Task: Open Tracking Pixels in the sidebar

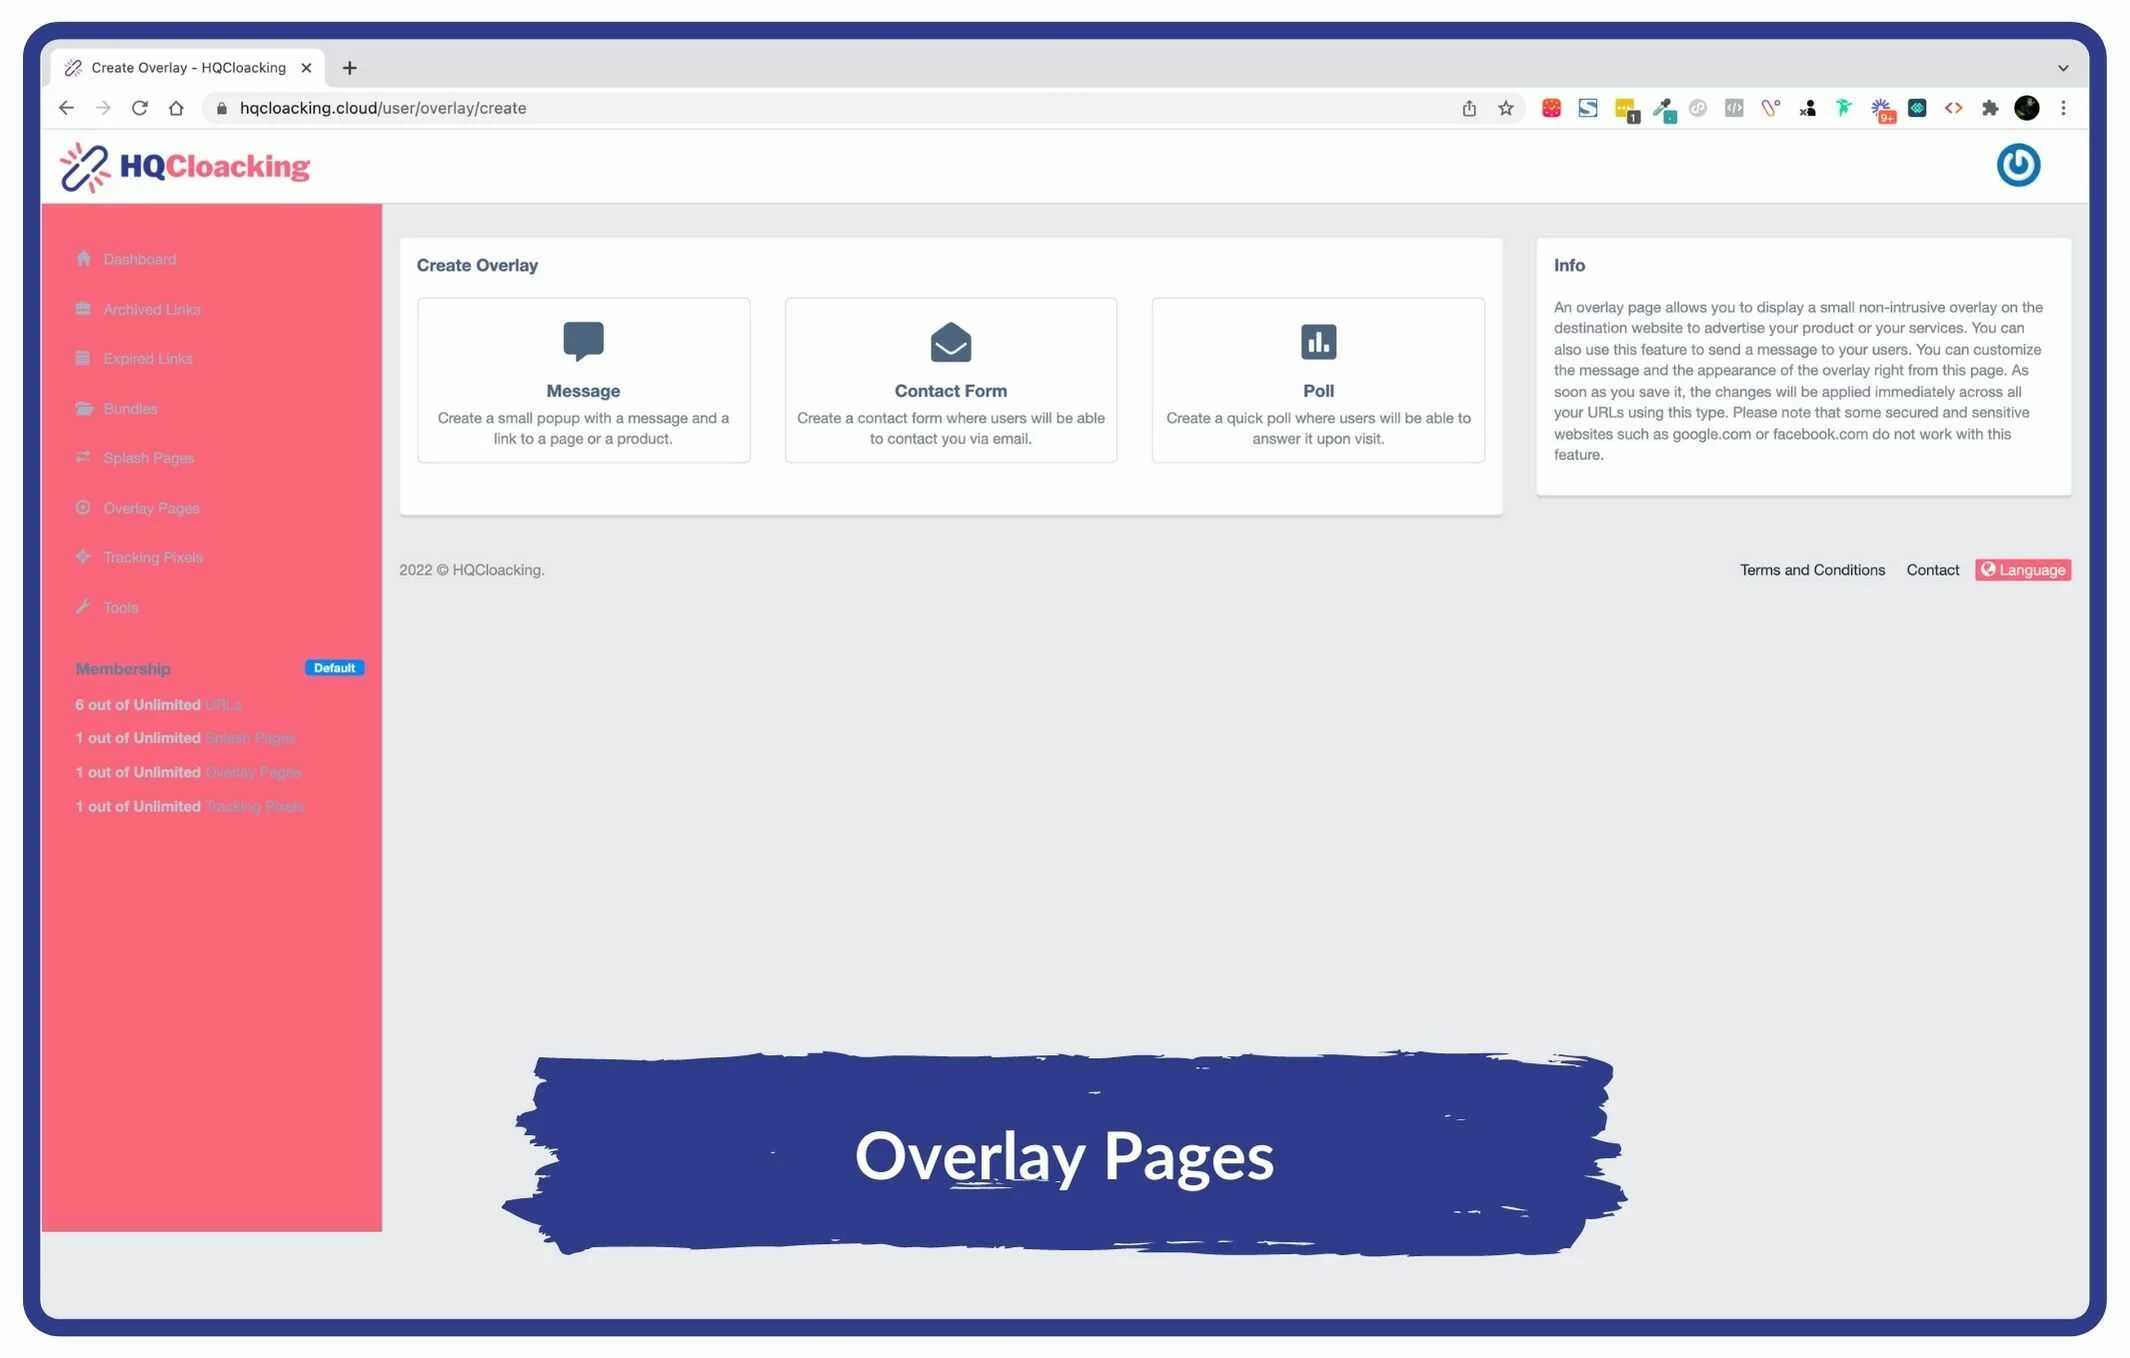Action: point(152,557)
